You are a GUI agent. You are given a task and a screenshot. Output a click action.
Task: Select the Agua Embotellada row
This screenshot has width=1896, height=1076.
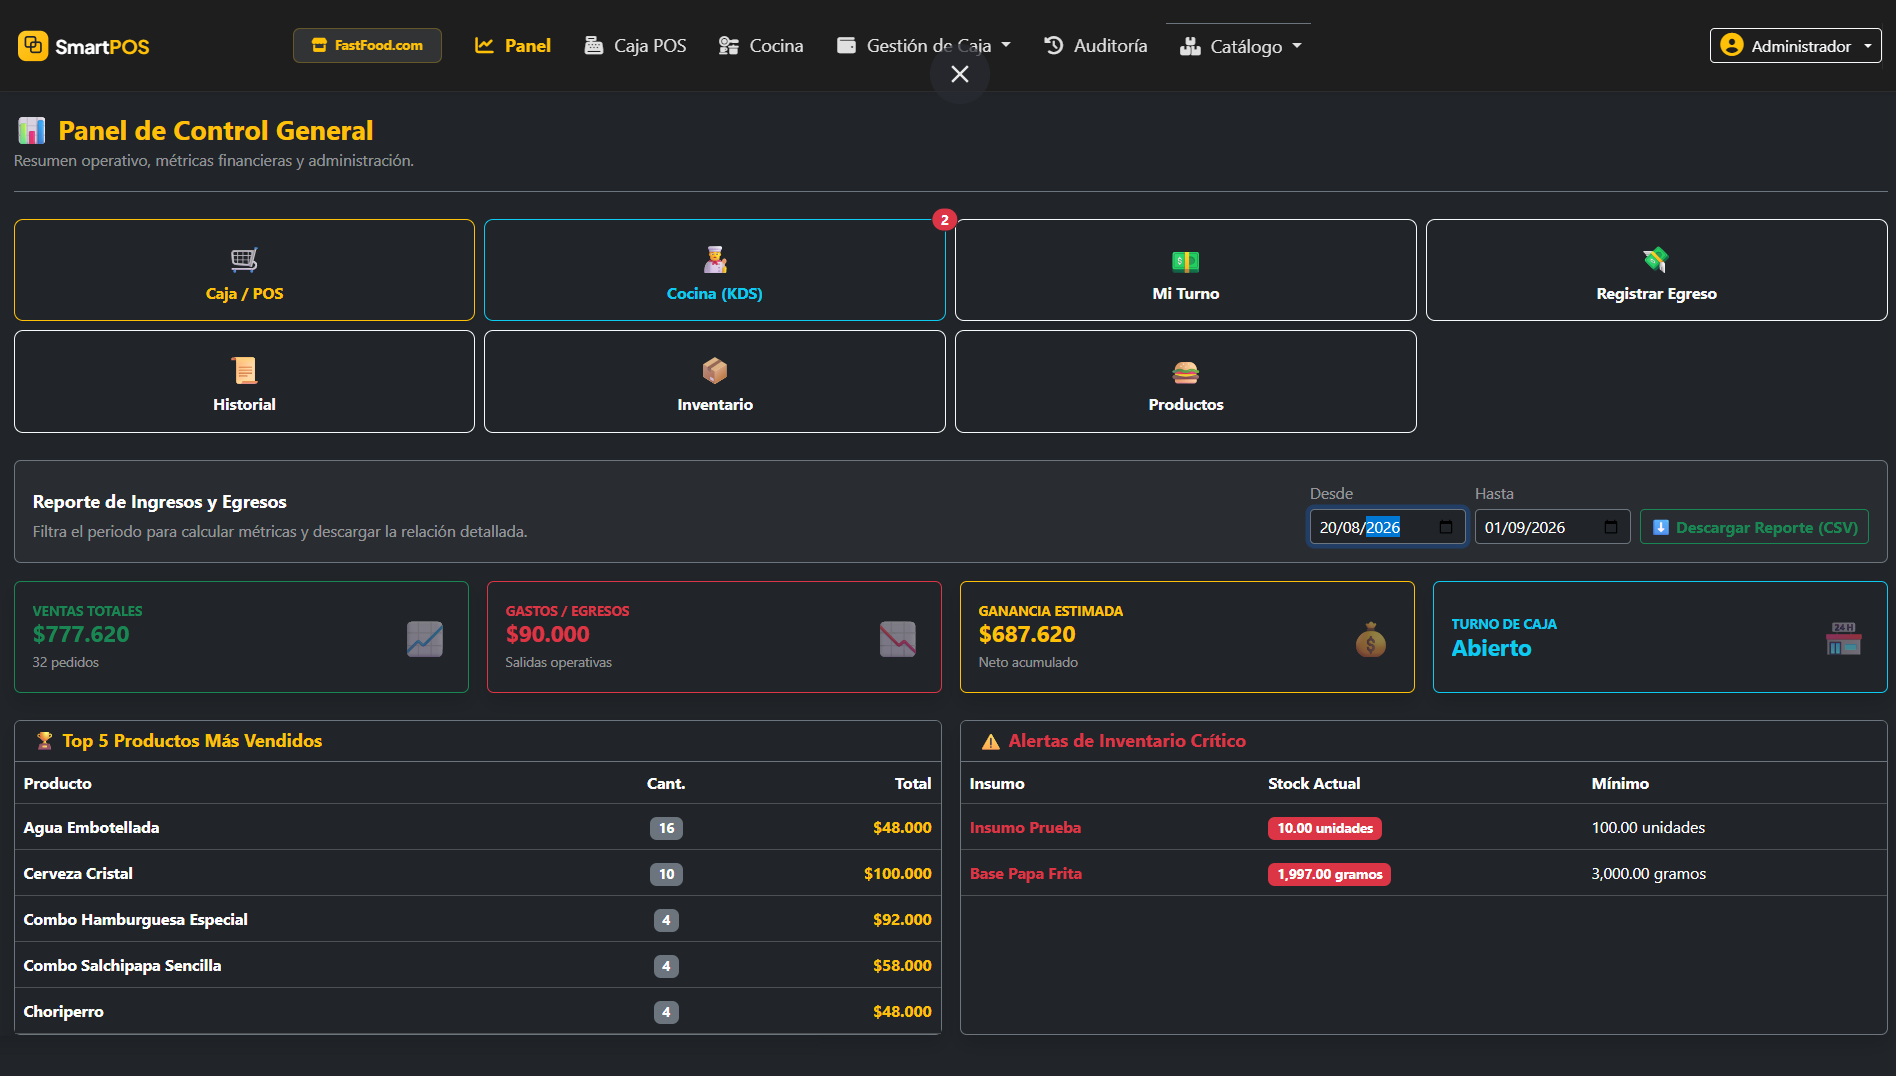point(478,827)
